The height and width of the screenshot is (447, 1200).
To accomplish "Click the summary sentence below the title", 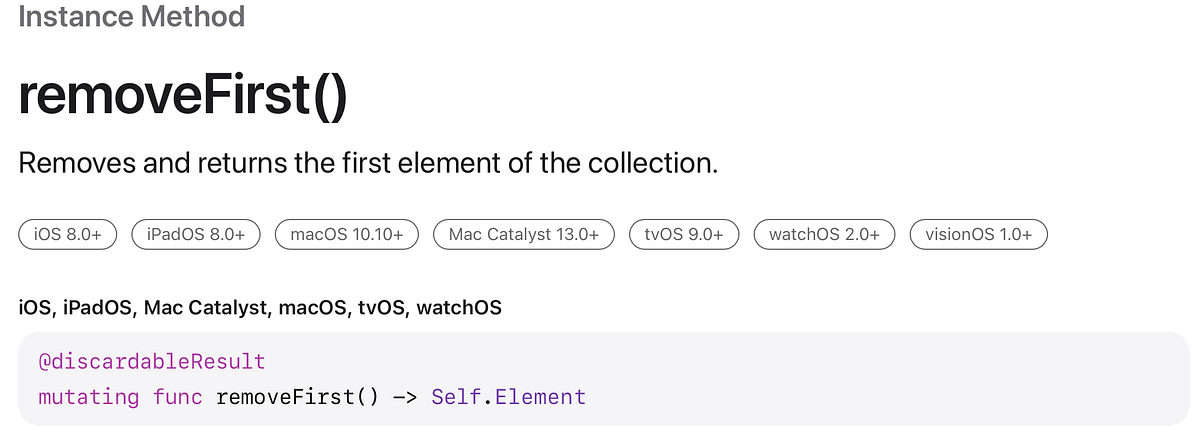I will (368, 163).
